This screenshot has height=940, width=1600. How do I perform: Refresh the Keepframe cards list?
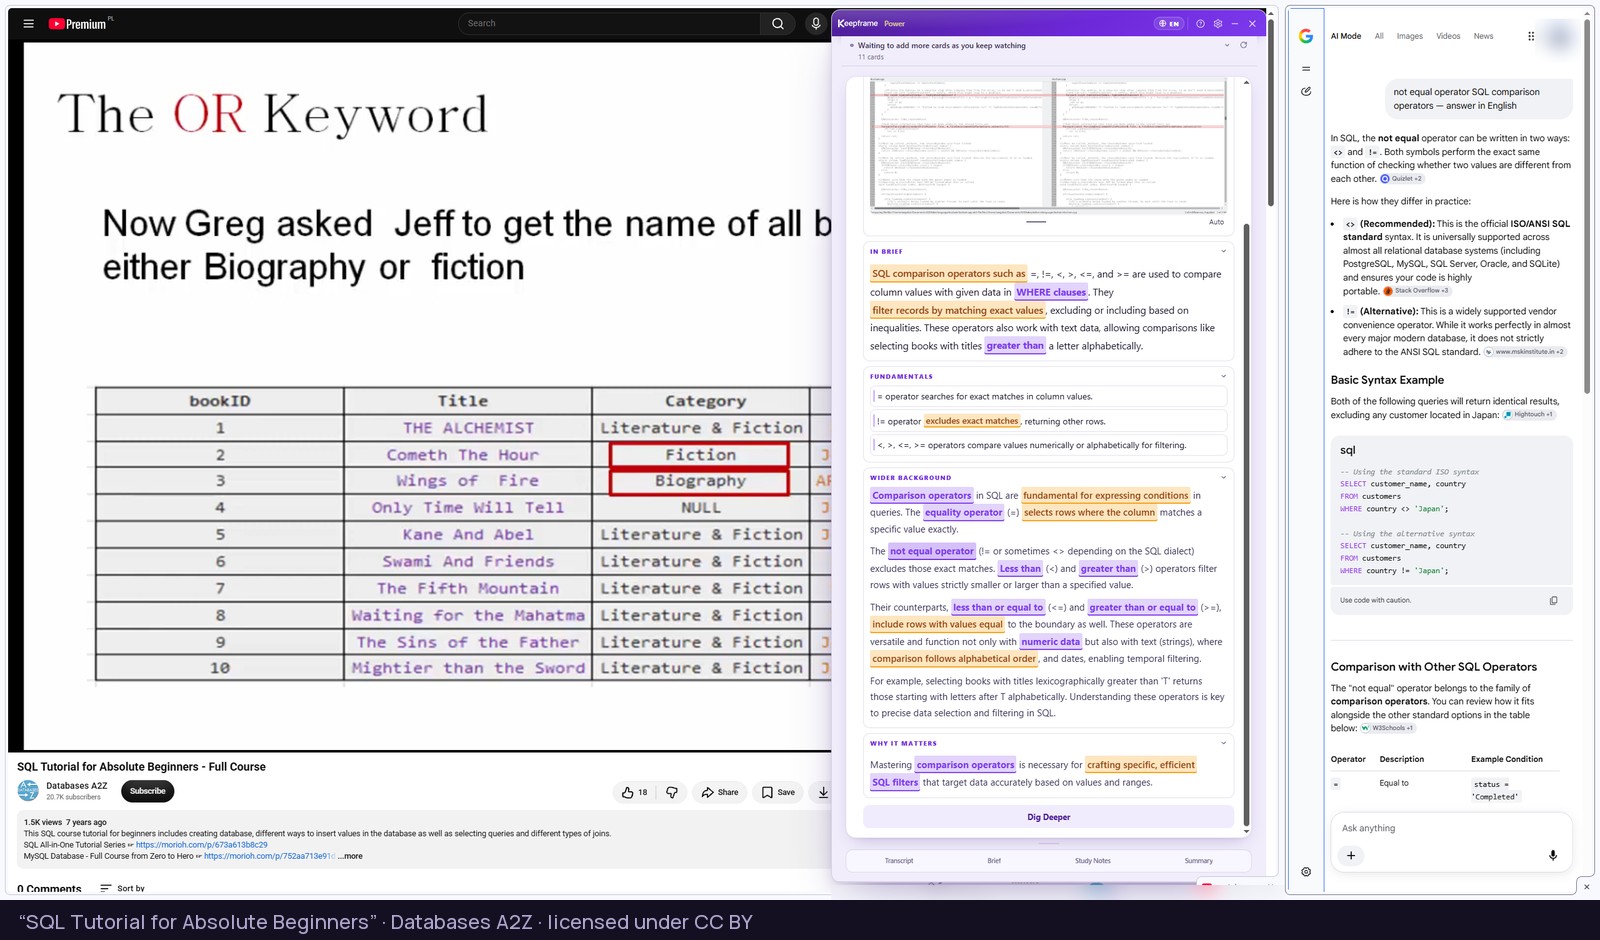click(x=1244, y=45)
